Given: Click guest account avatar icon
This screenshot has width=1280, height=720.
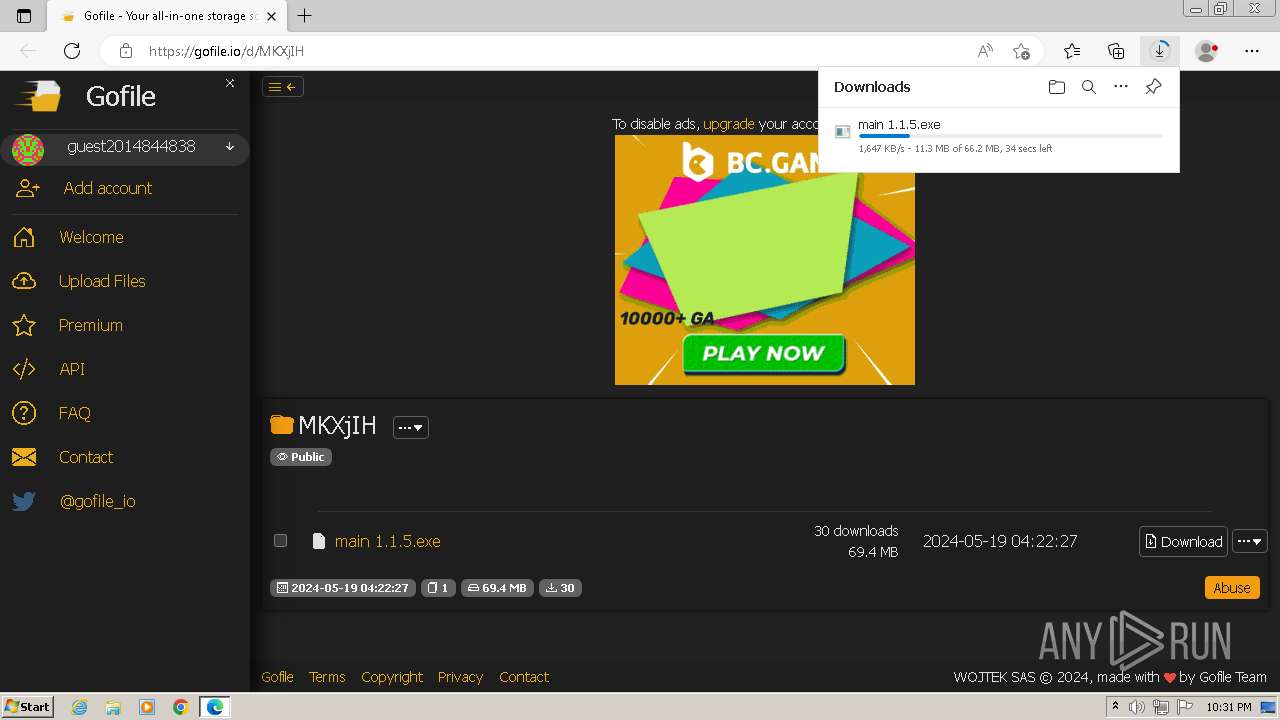Looking at the screenshot, I should click(x=28, y=150).
